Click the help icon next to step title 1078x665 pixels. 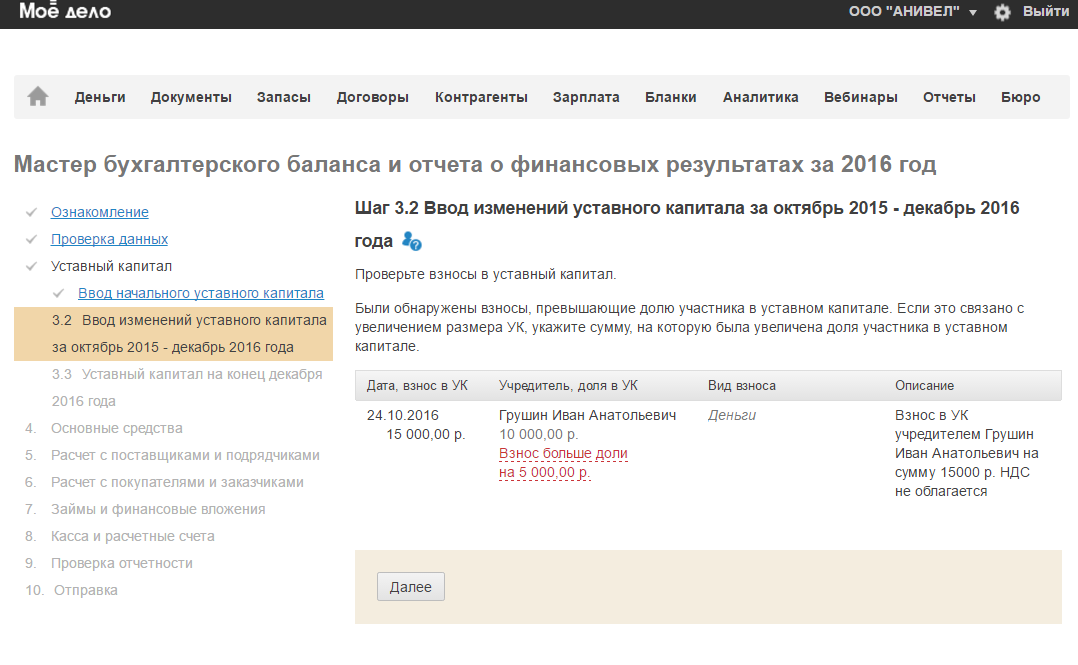click(x=411, y=241)
